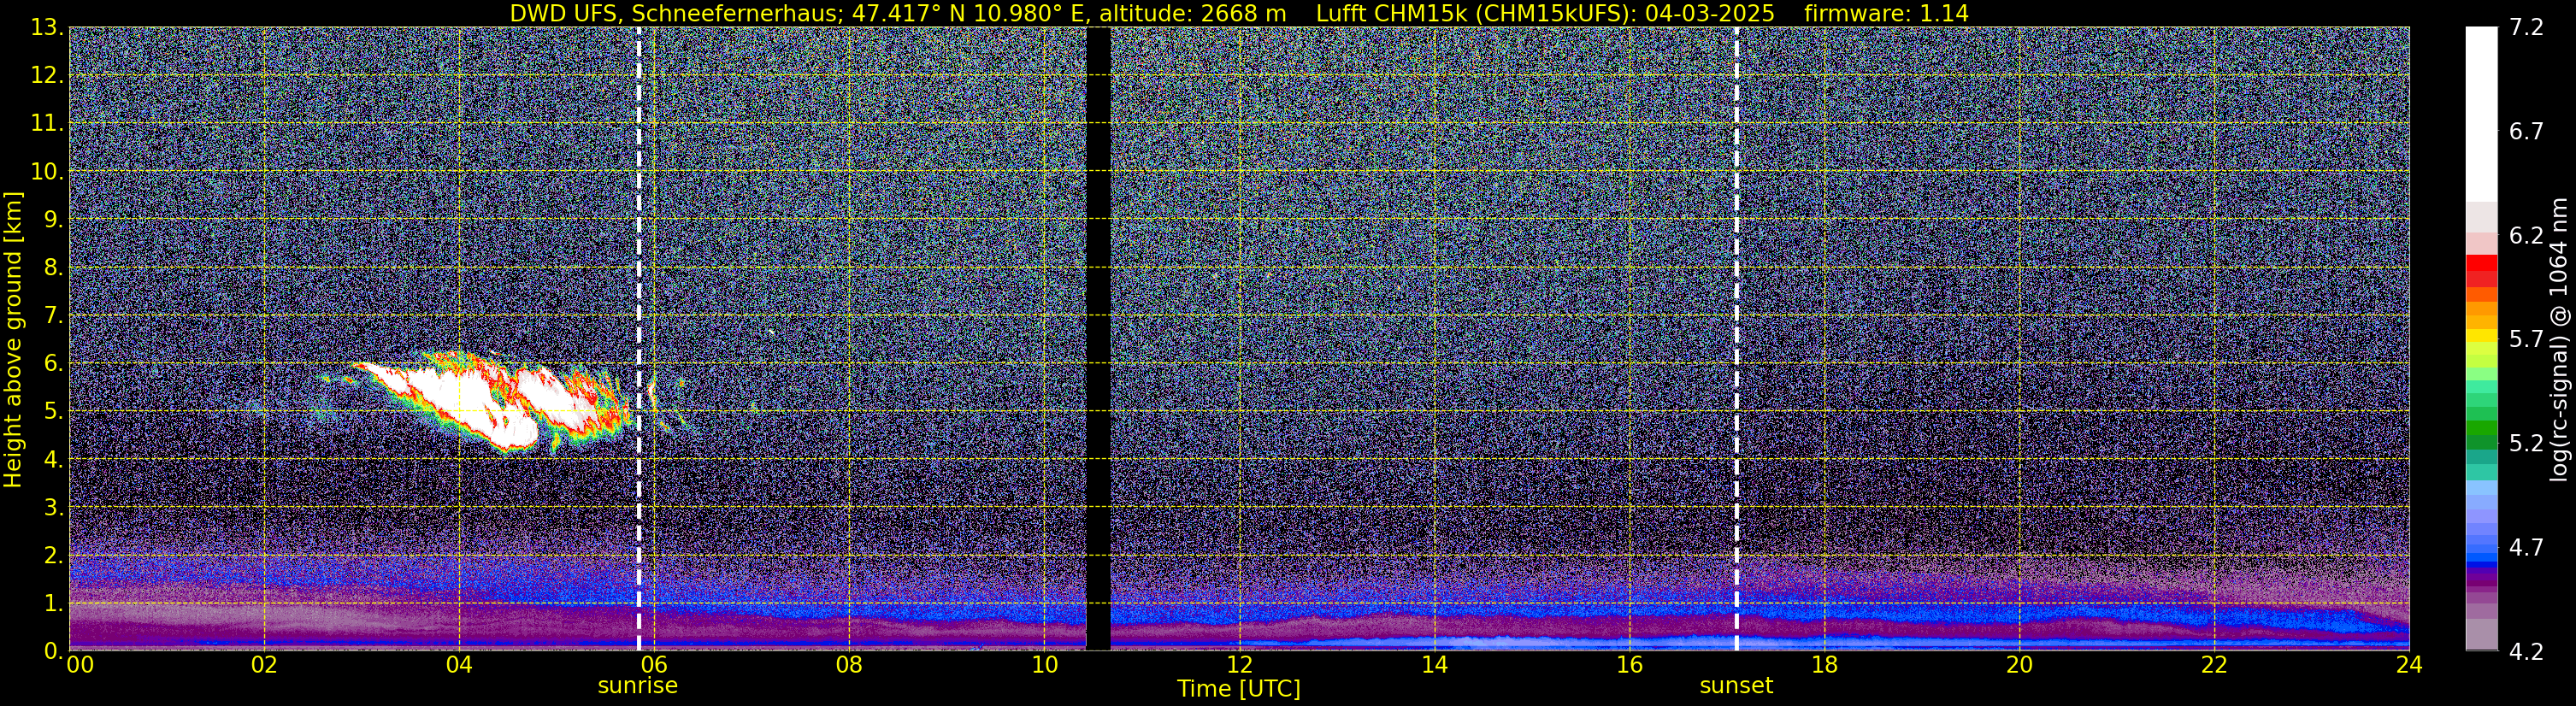Click the time axis tick '24'
Image resolution: width=2576 pixels, height=706 pixels.
(x=2409, y=665)
